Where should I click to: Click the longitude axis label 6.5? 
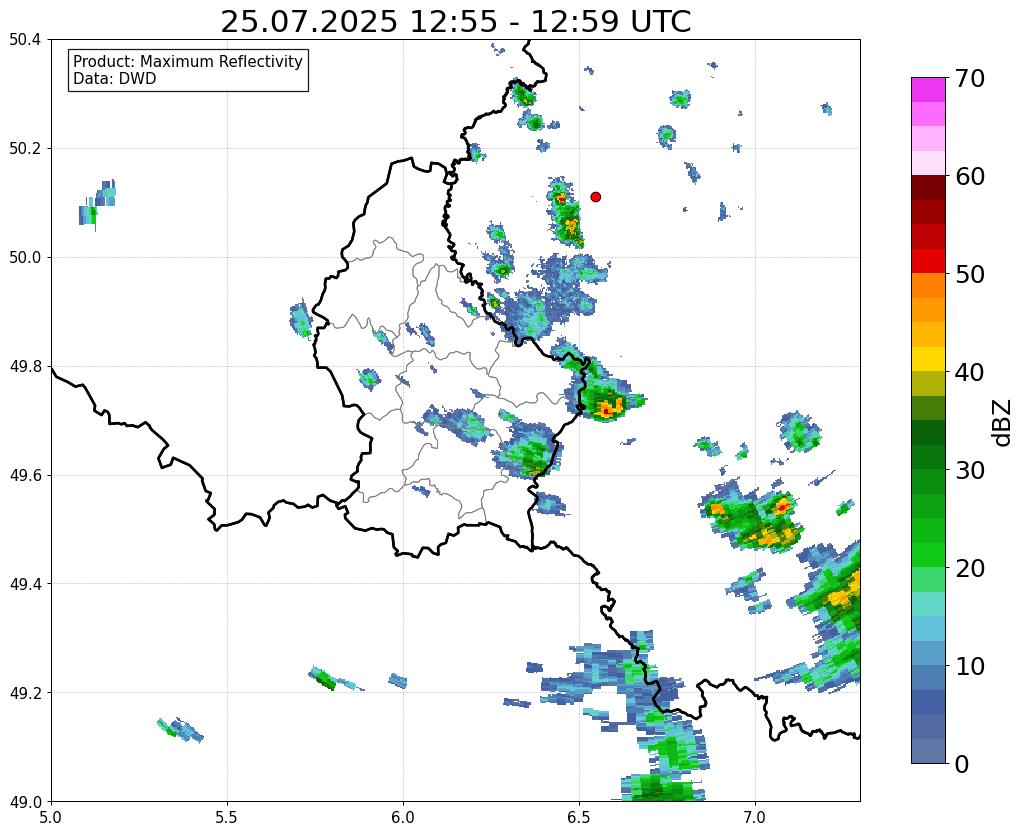tap(579, 817)
